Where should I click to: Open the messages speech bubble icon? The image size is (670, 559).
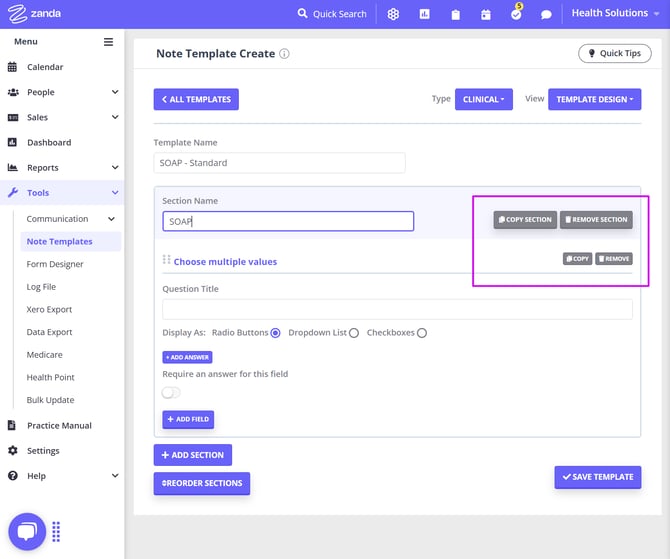tap(546, 14)
